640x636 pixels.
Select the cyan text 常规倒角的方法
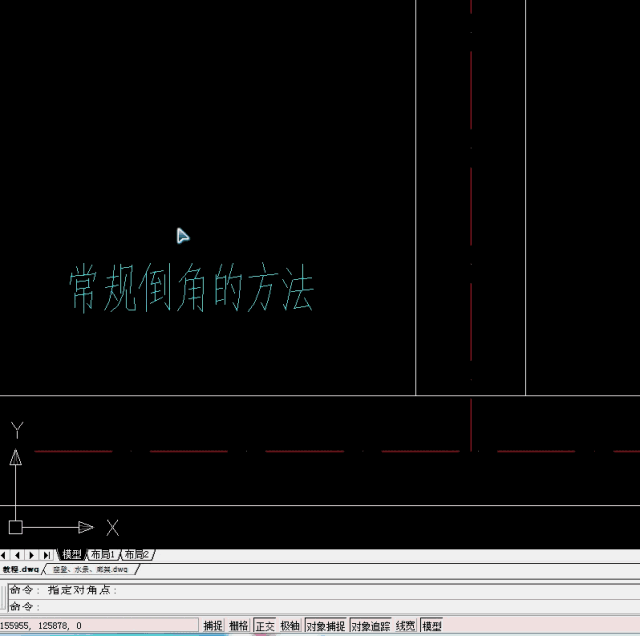[x=191, y=290]
